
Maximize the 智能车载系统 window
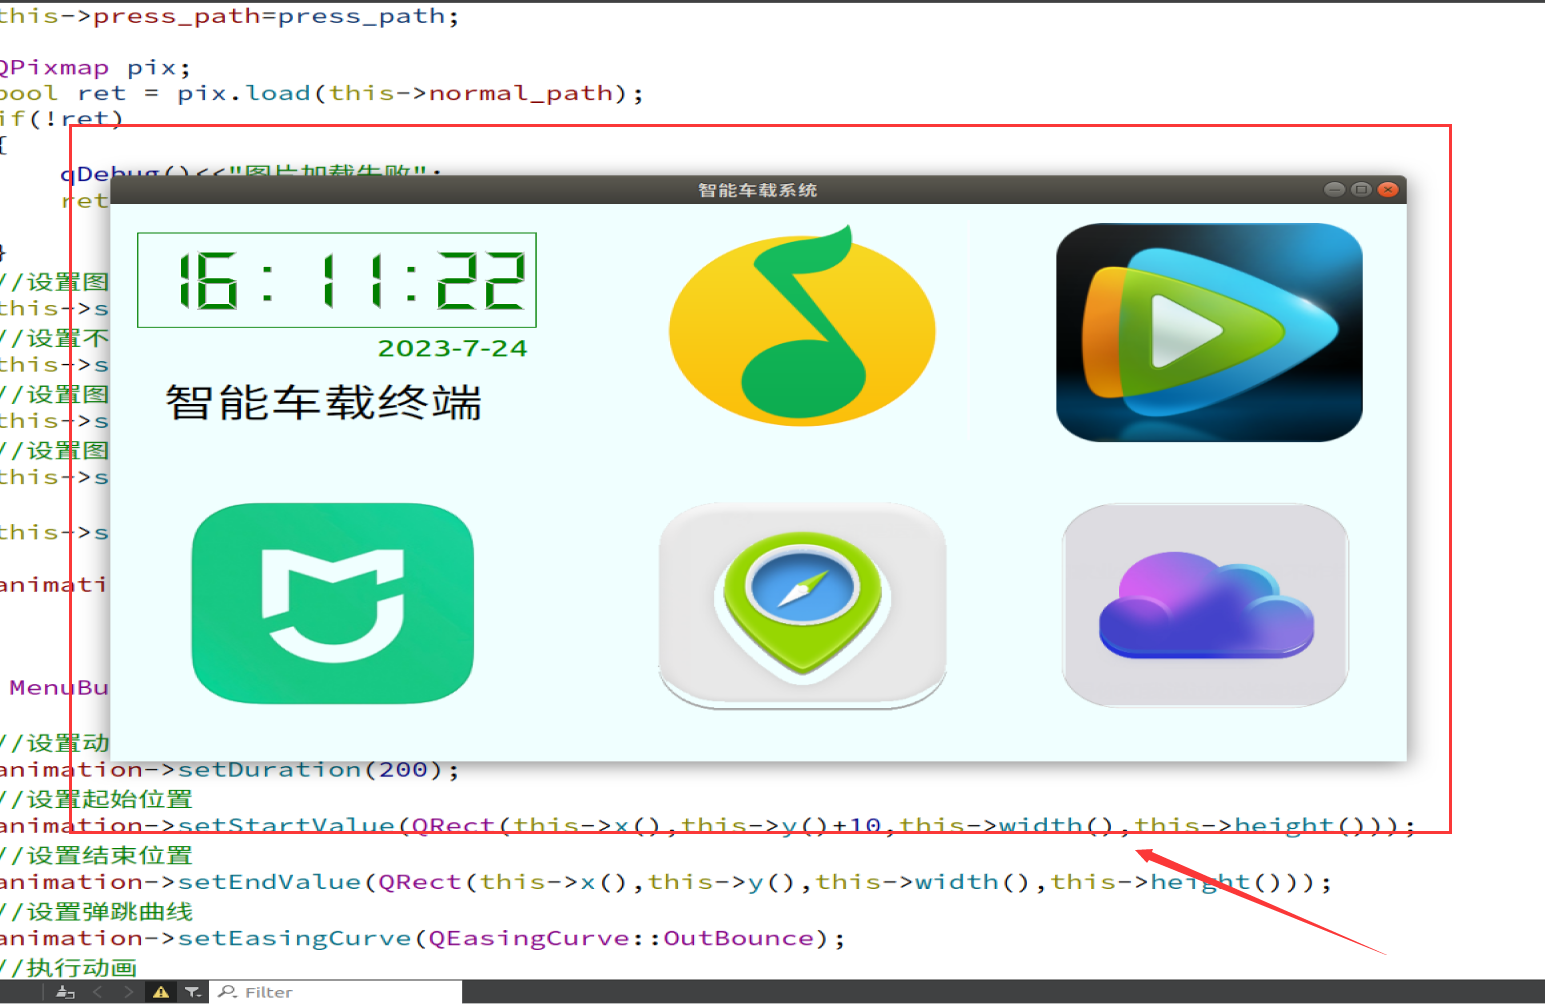coord(1361,190)
